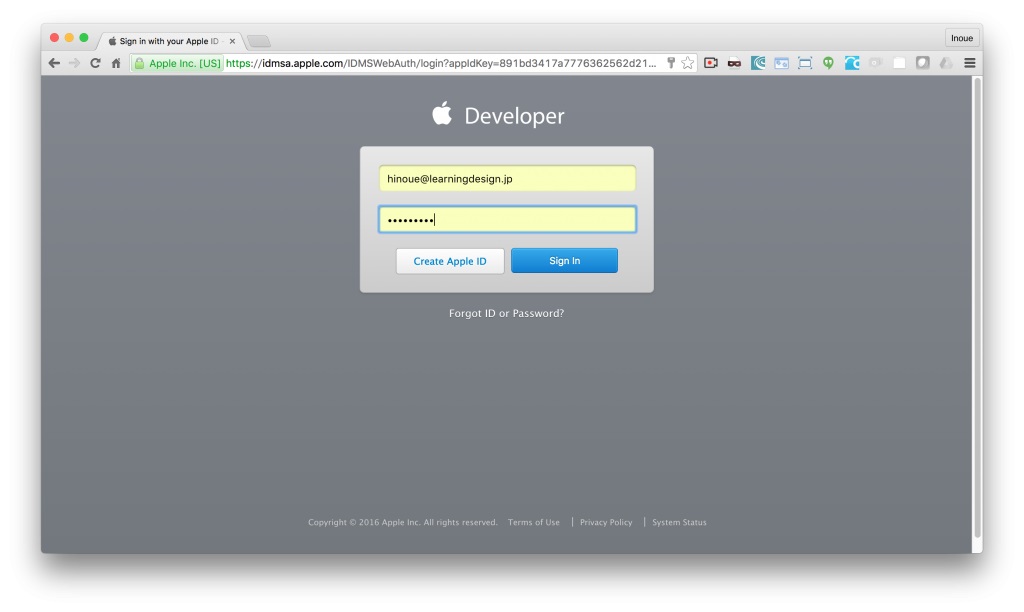The width and height of the screenshot is (1024, 612).
Task: Open the green Hangouts quote-bubble extension
Action: pos(828,63)
